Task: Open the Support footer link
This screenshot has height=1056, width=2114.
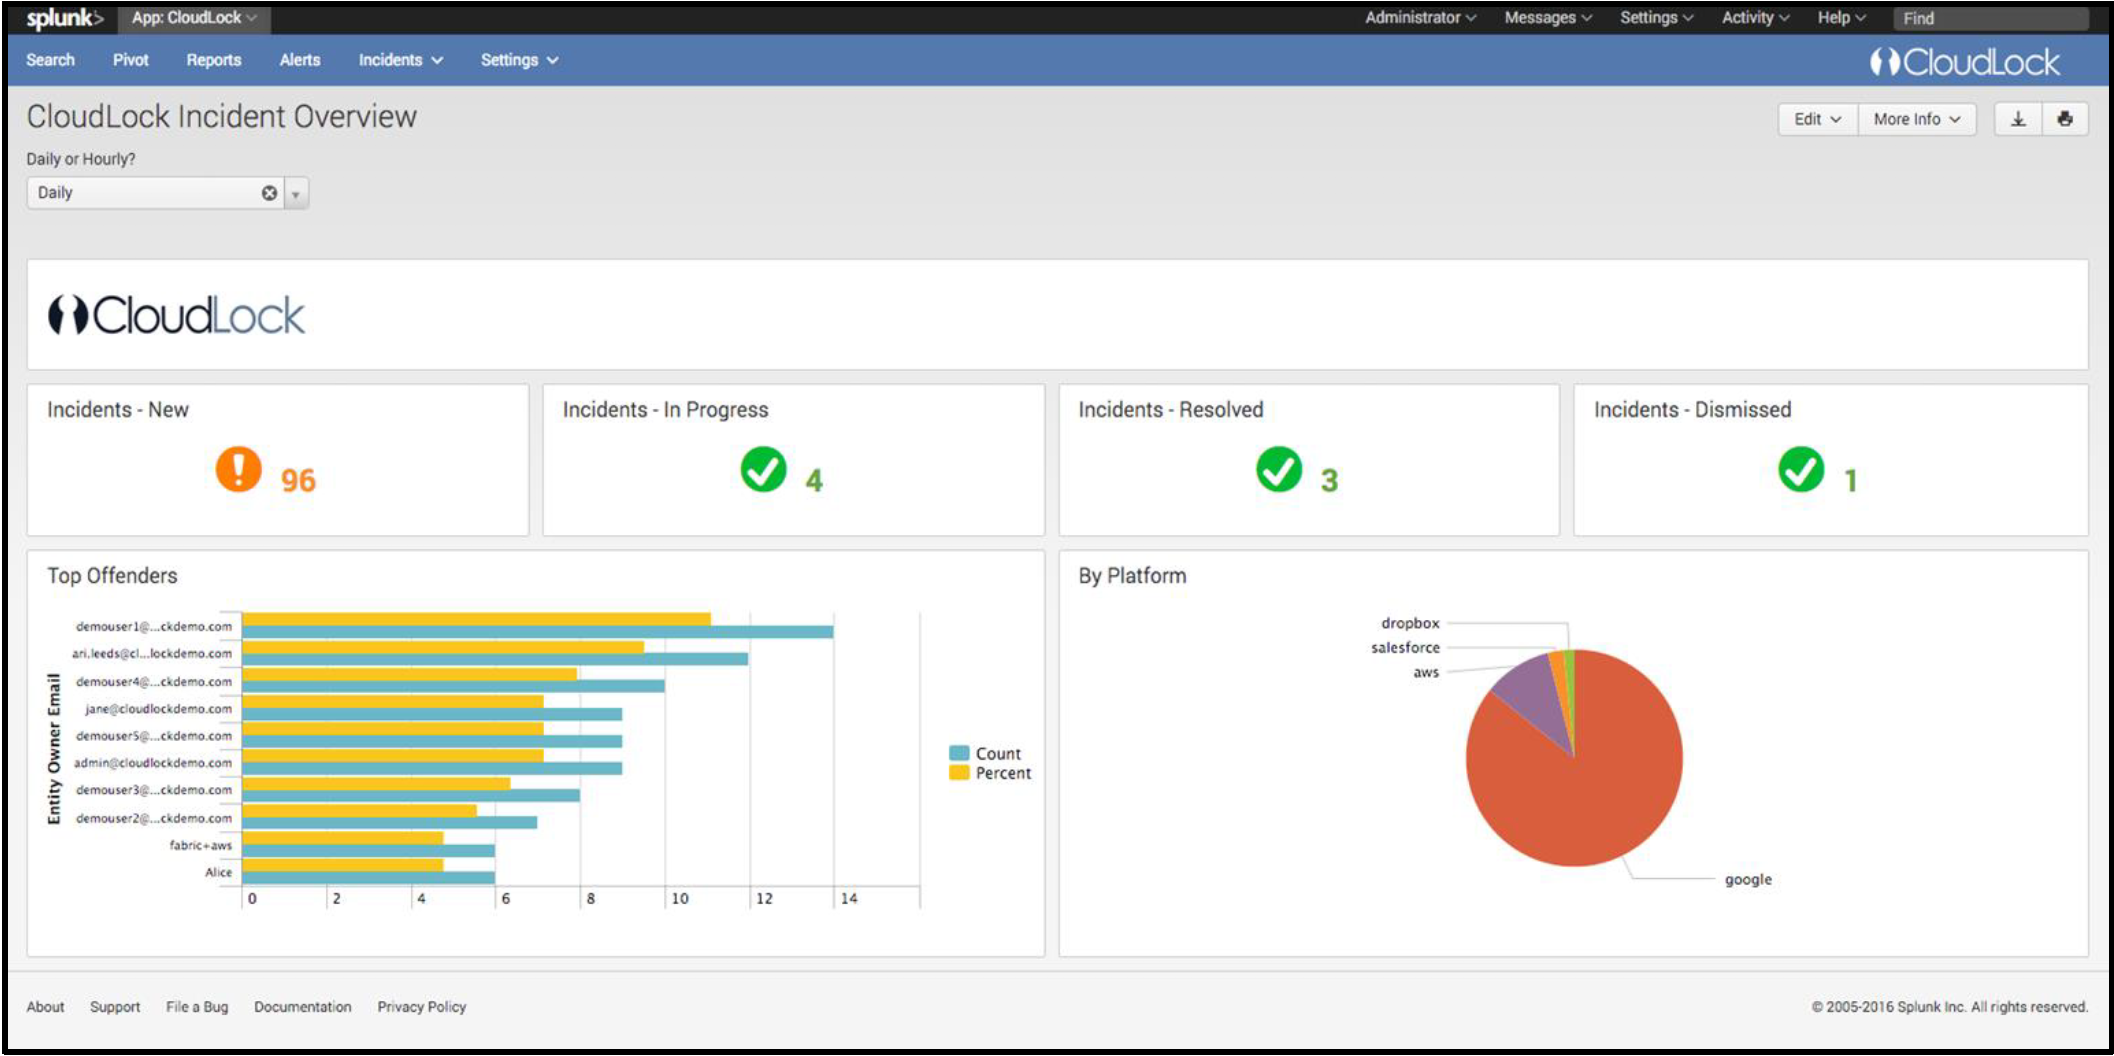Action: 115,1007
